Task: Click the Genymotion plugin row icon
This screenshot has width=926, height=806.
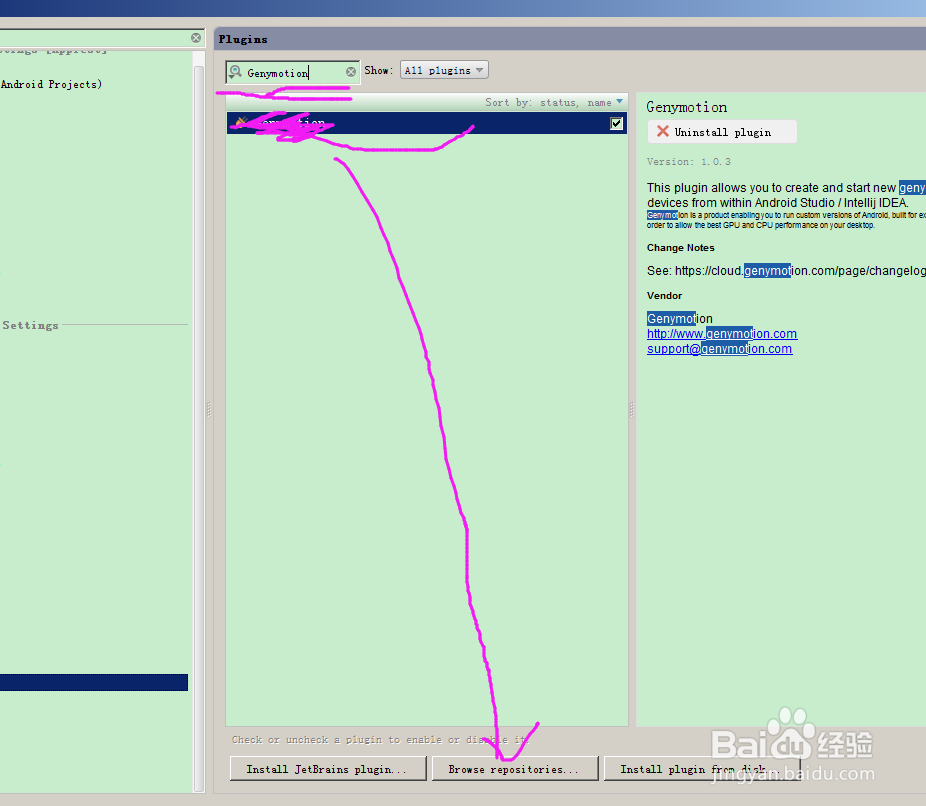Action: pos(241,122)
